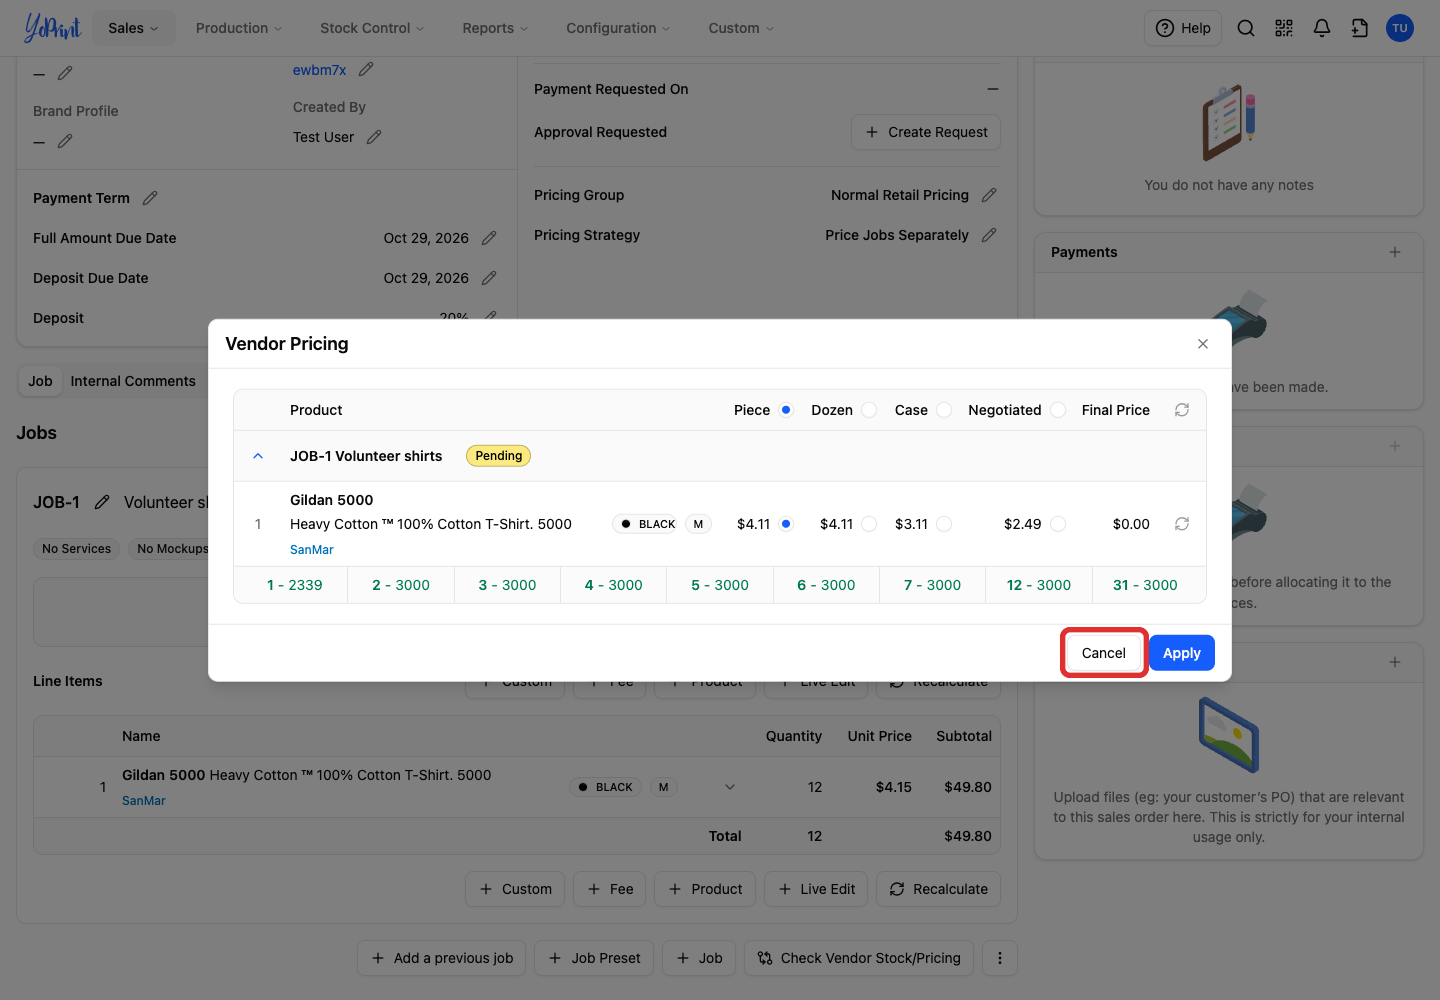The image size is (1440, 1000).
Task: Choose the $3.11 case price radio
Action: [944, 524]
